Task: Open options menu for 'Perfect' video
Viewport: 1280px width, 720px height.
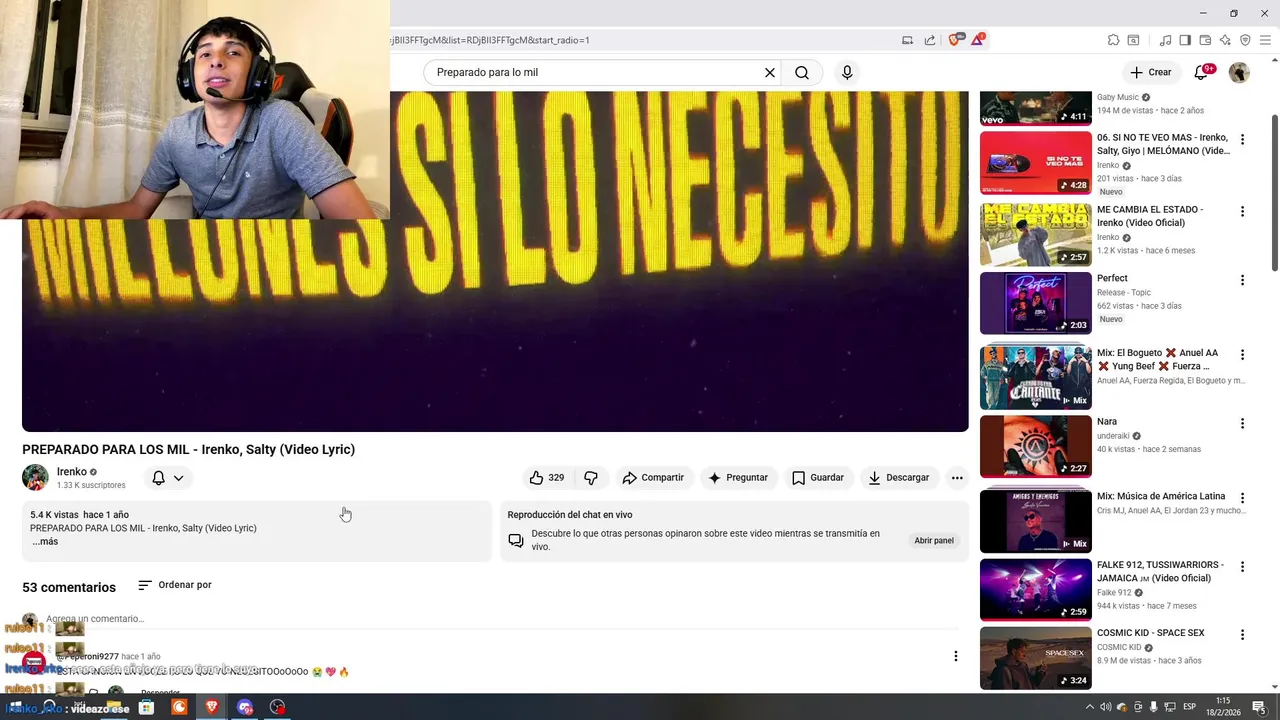Action: coord(1242,280)
